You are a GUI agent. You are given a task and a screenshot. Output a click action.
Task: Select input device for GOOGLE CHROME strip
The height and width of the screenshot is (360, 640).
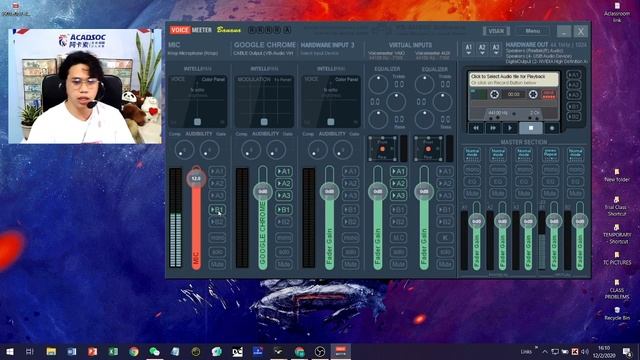click(263, 53)
